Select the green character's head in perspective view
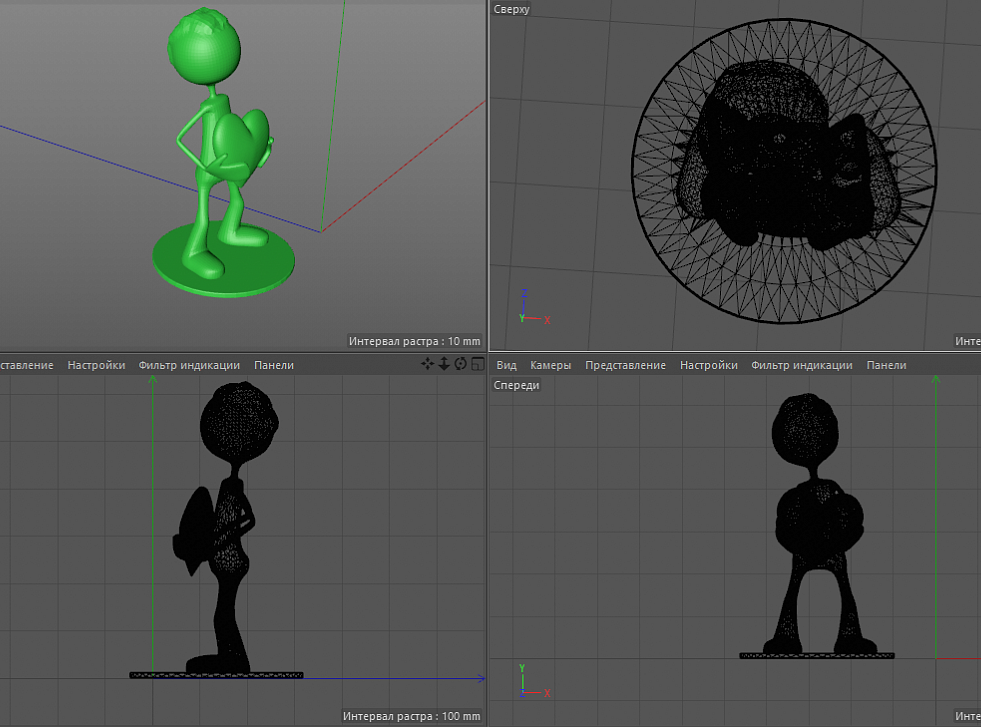This screenshot has width=981, height=727. (203, 49)
